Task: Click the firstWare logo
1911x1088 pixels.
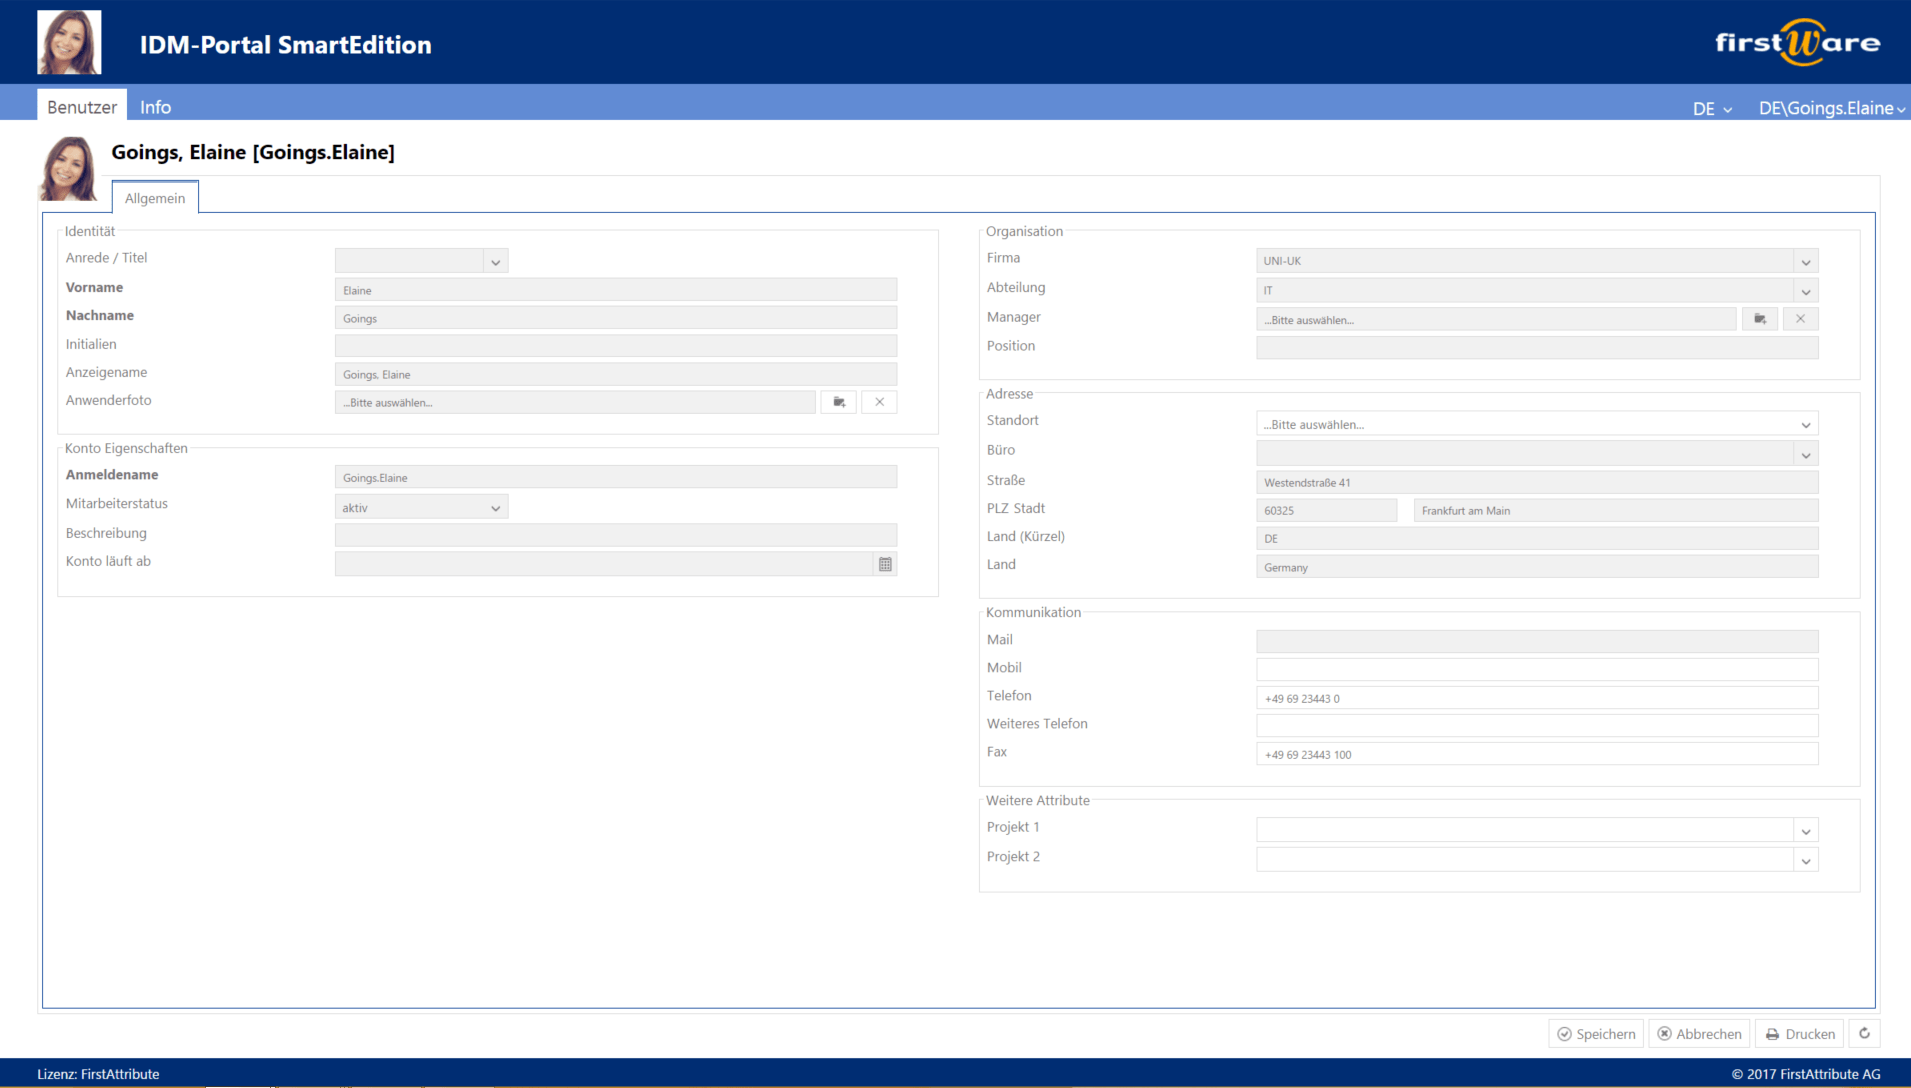Action: (1798, 42)
